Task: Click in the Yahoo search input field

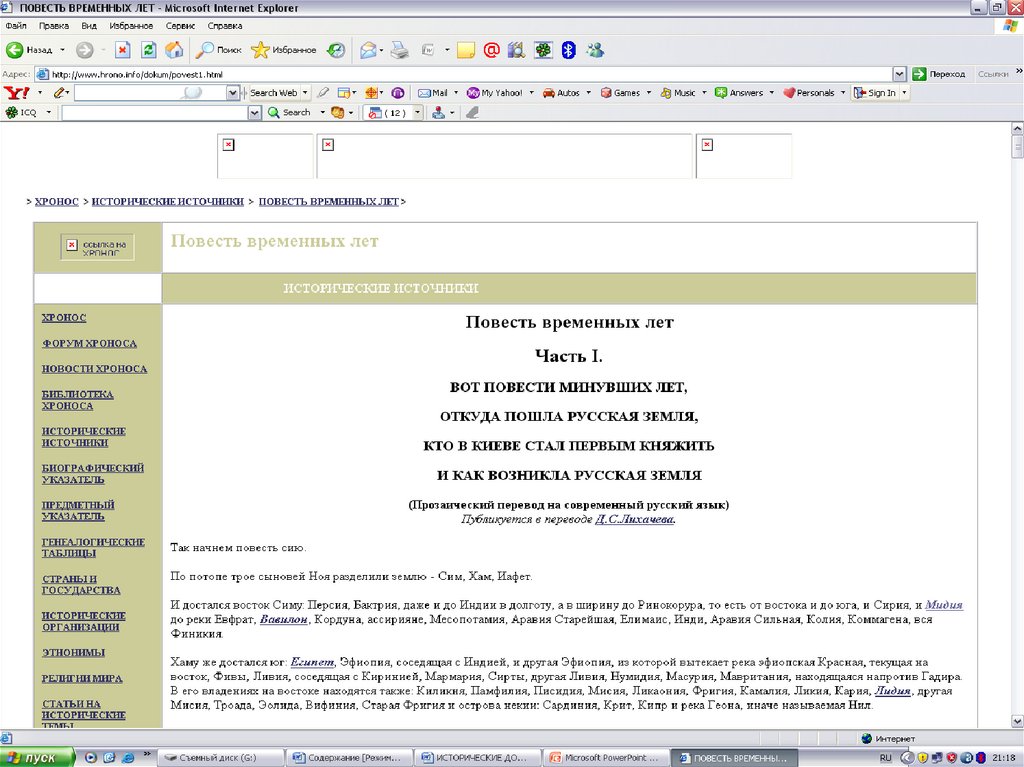Action: click(x=149, y=93)
